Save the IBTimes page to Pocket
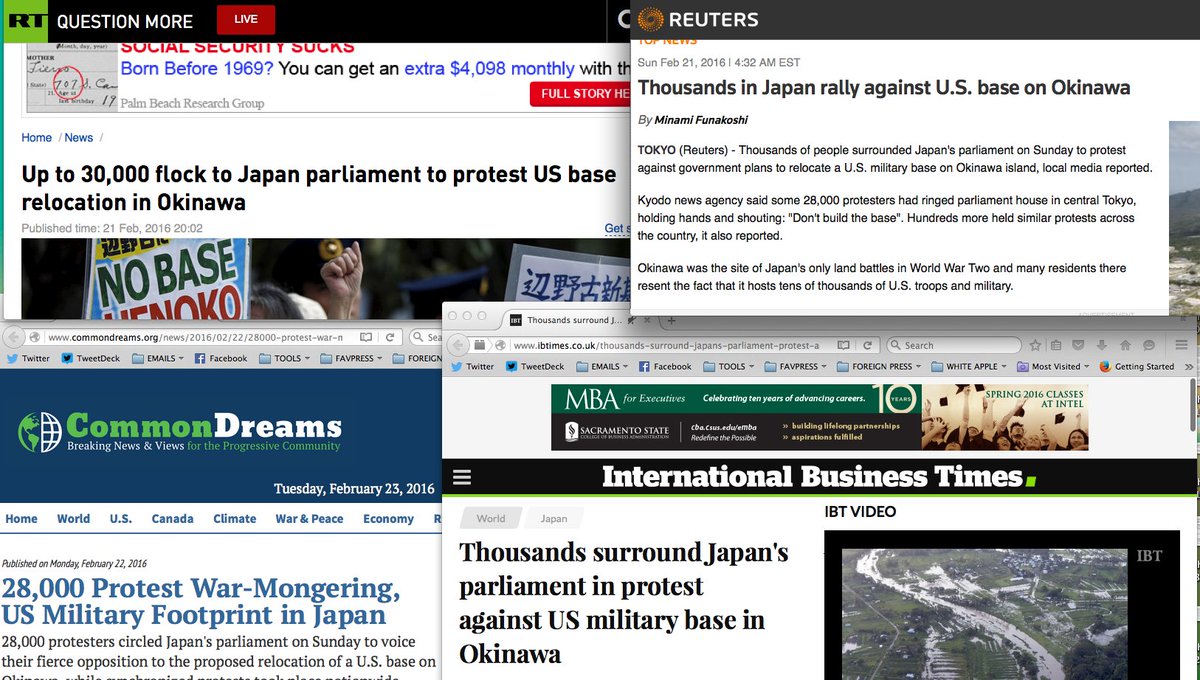Viewport: 1200px width, 680px height. [1079, 345]
